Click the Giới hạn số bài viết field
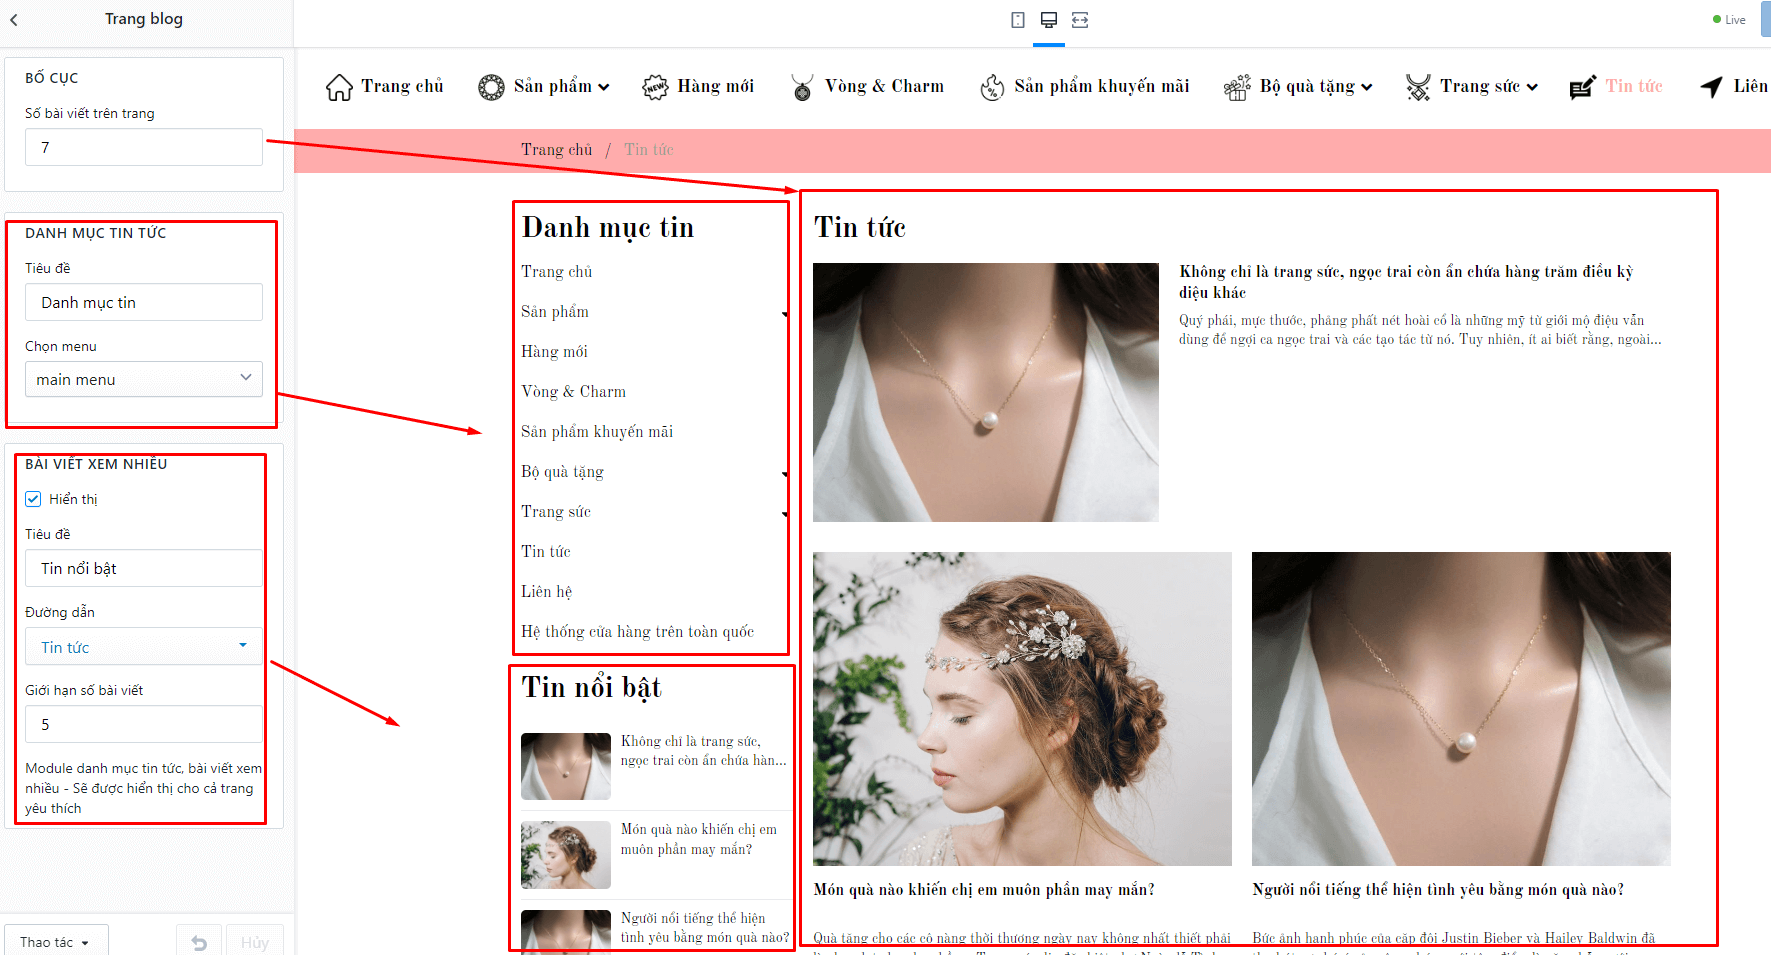Viewport: 1771px width, 955px height. 144,724
